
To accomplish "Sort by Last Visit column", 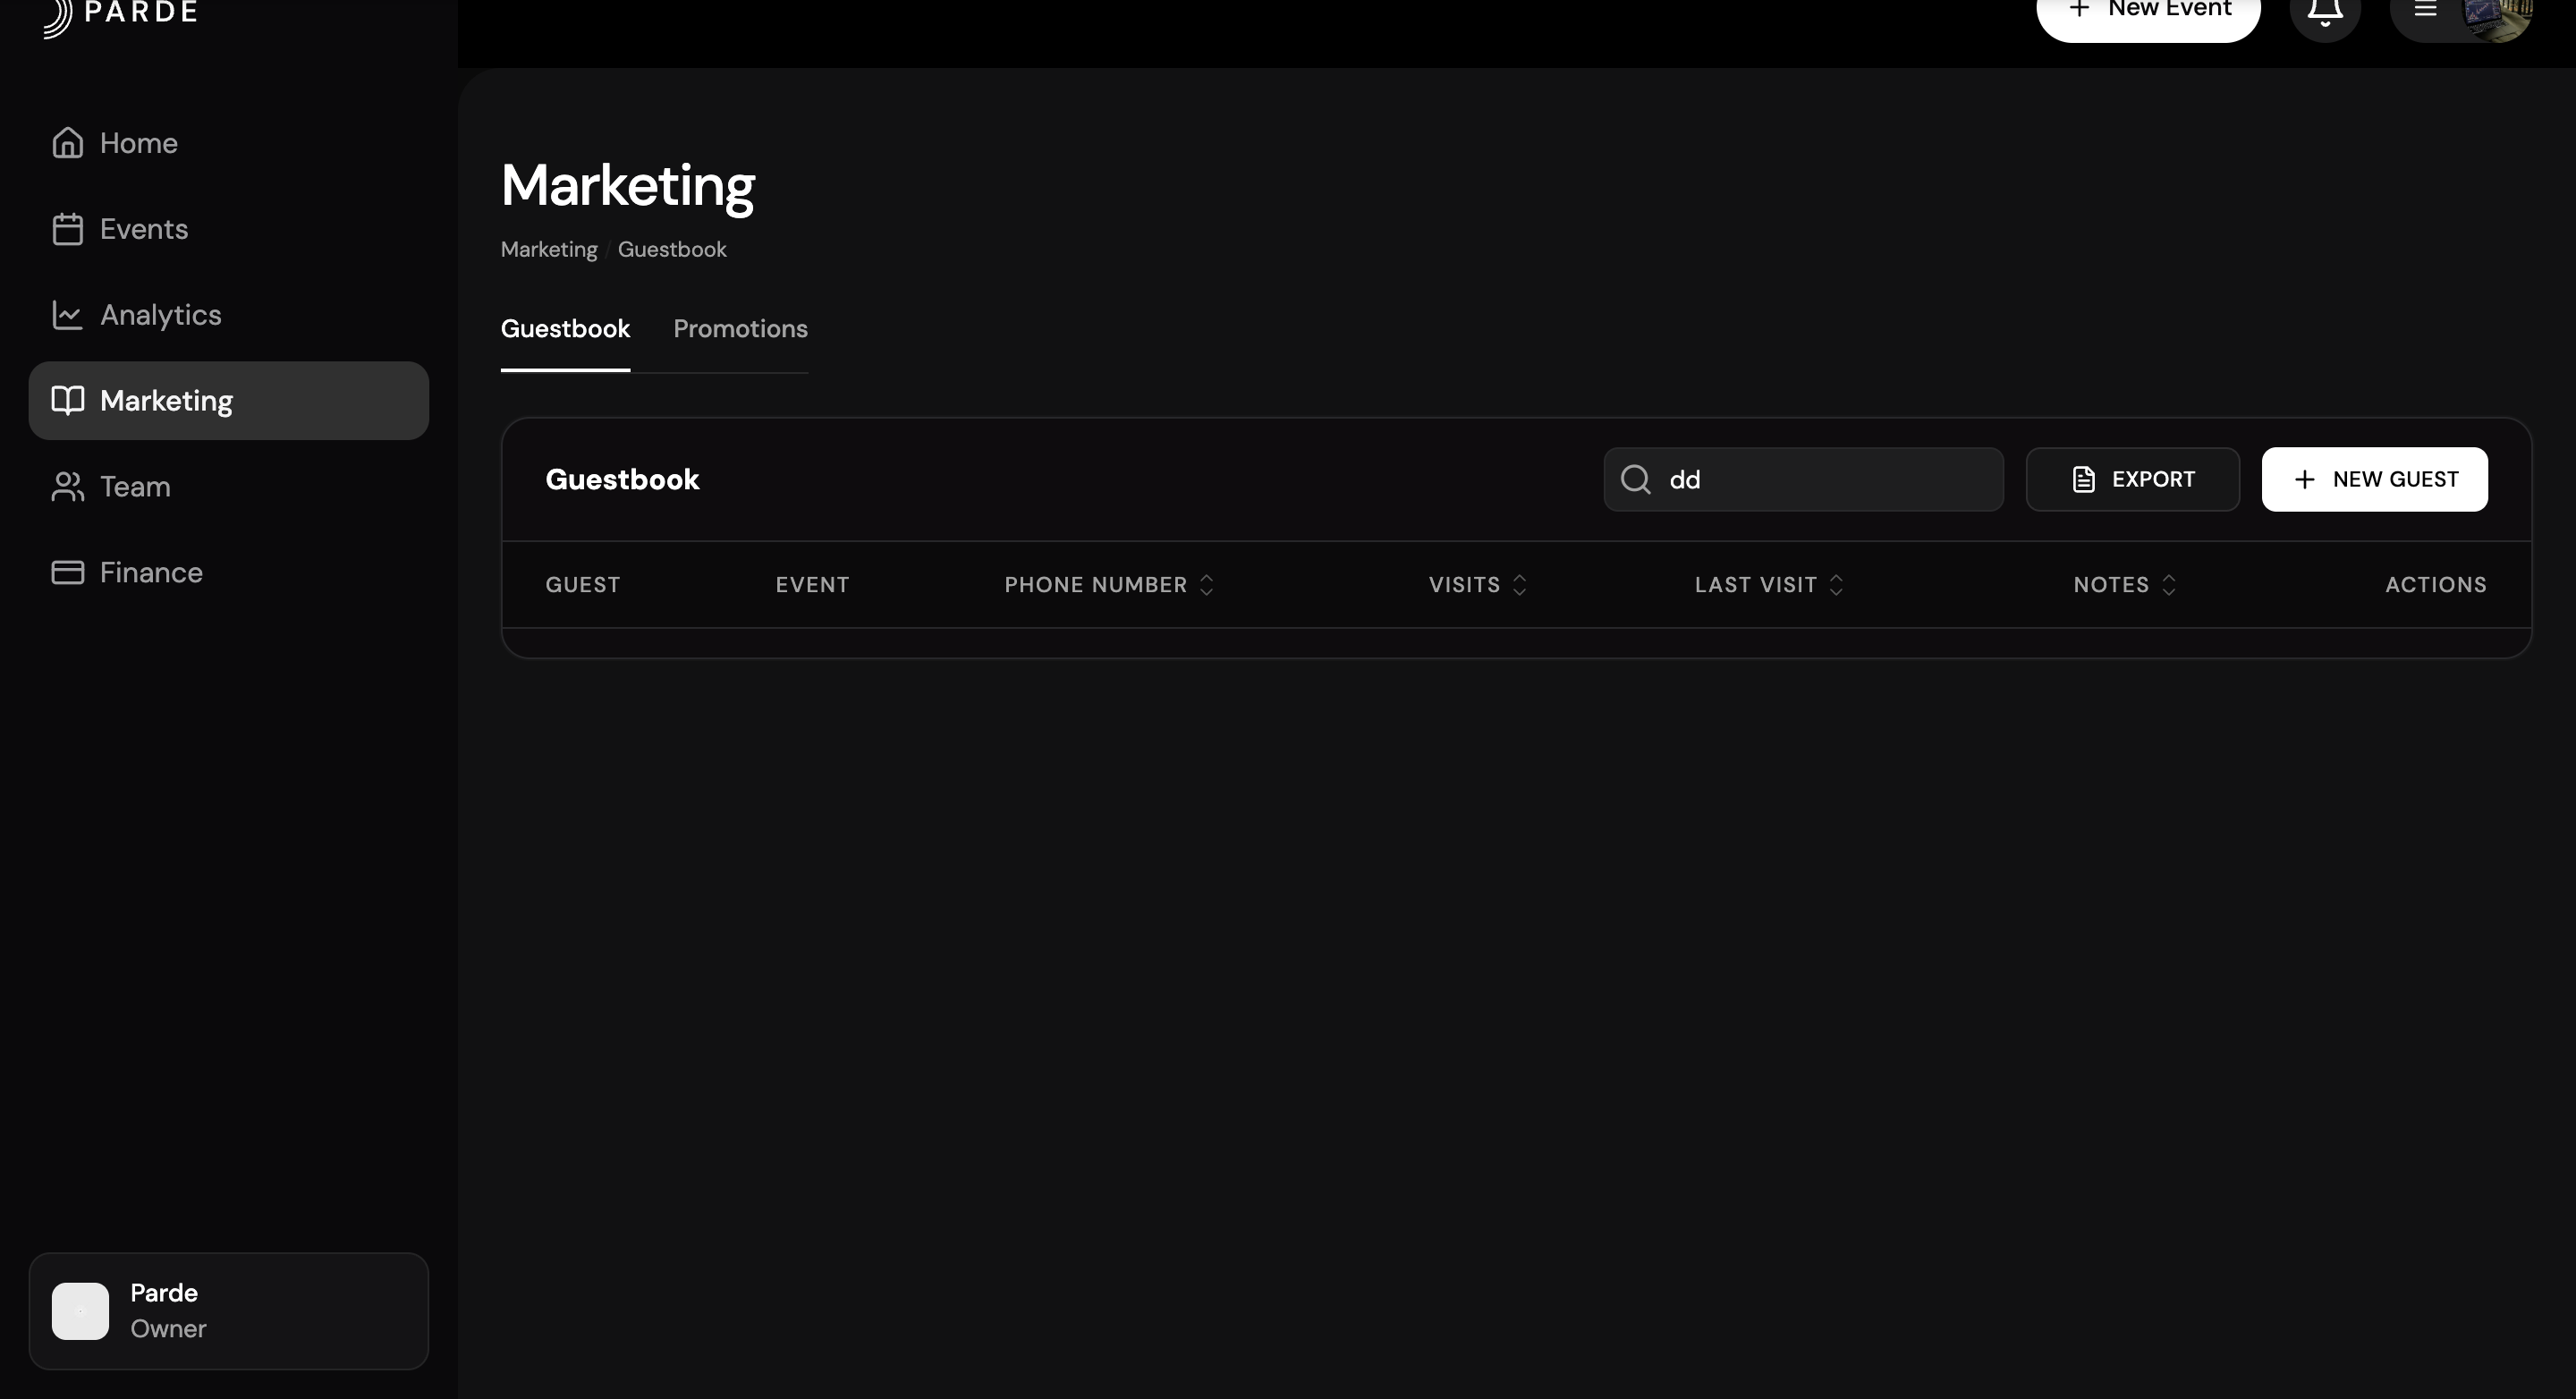I will coord(1836,585).
